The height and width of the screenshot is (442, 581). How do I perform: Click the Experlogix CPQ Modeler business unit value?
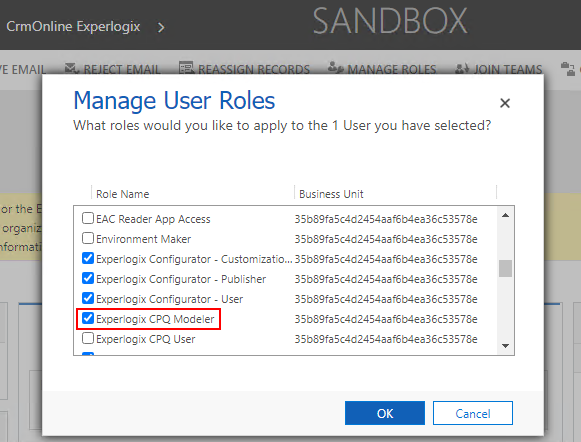click(x=386, y=319)
